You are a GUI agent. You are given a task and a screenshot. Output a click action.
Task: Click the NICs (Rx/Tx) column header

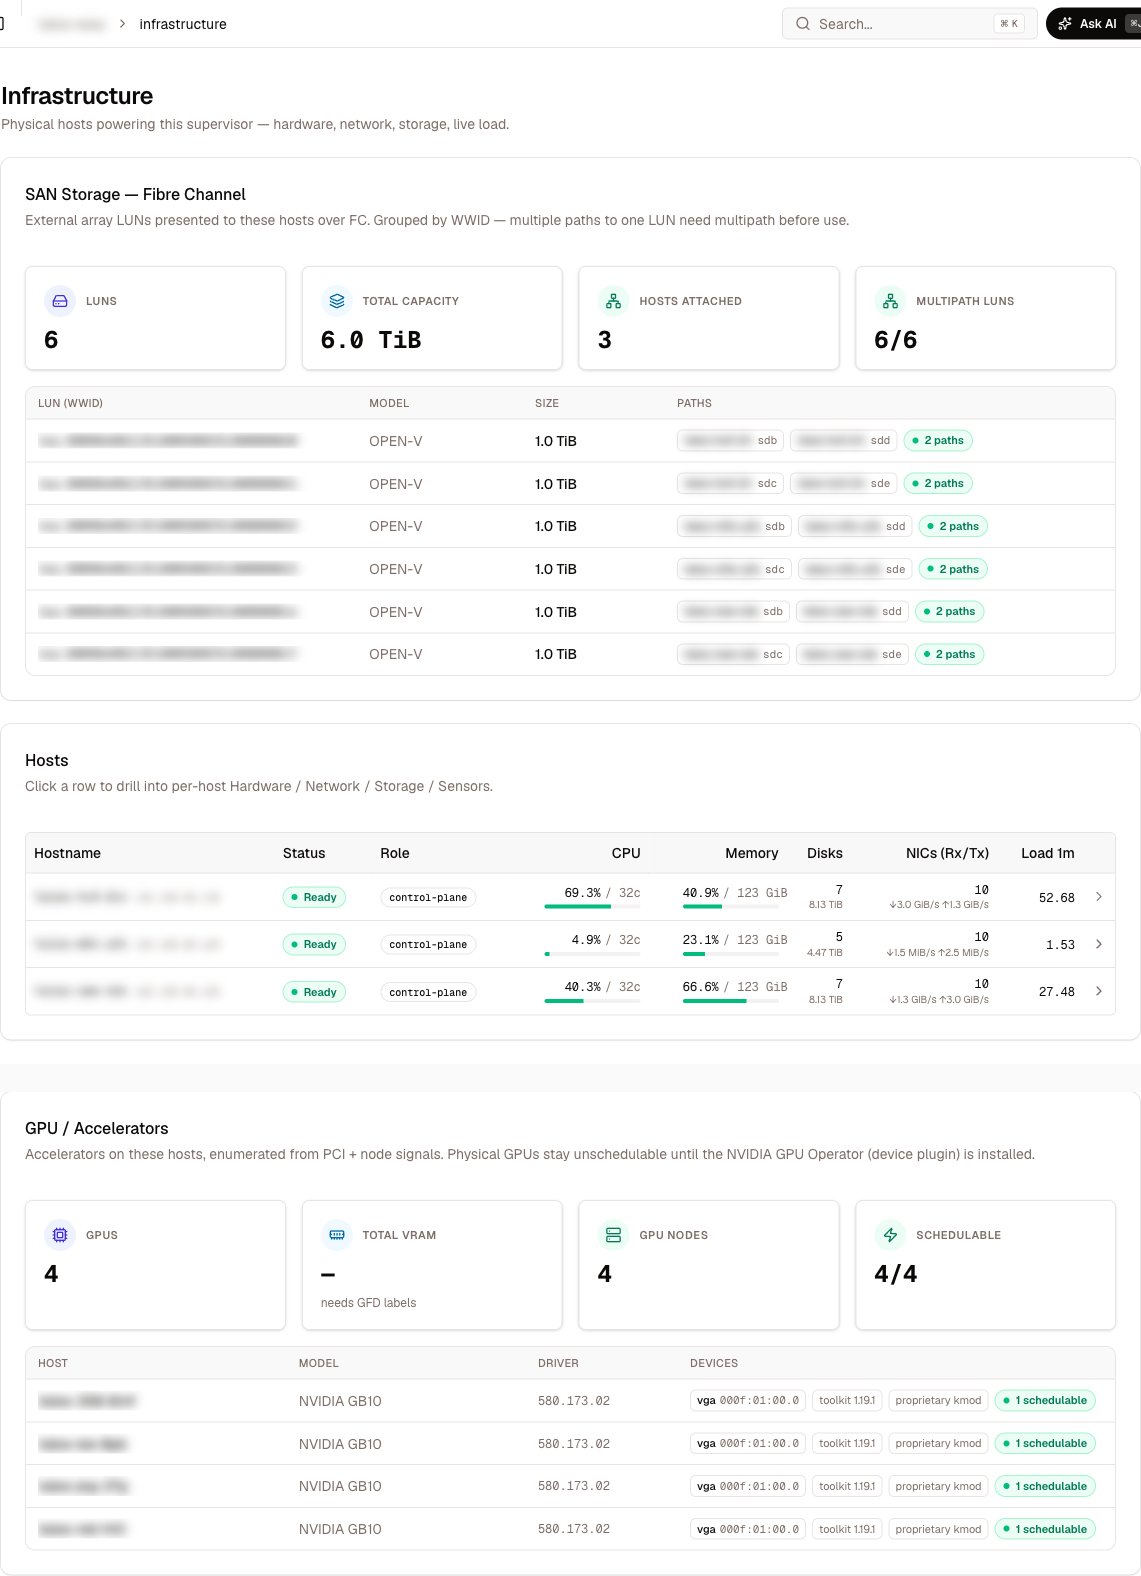point(947,853)
